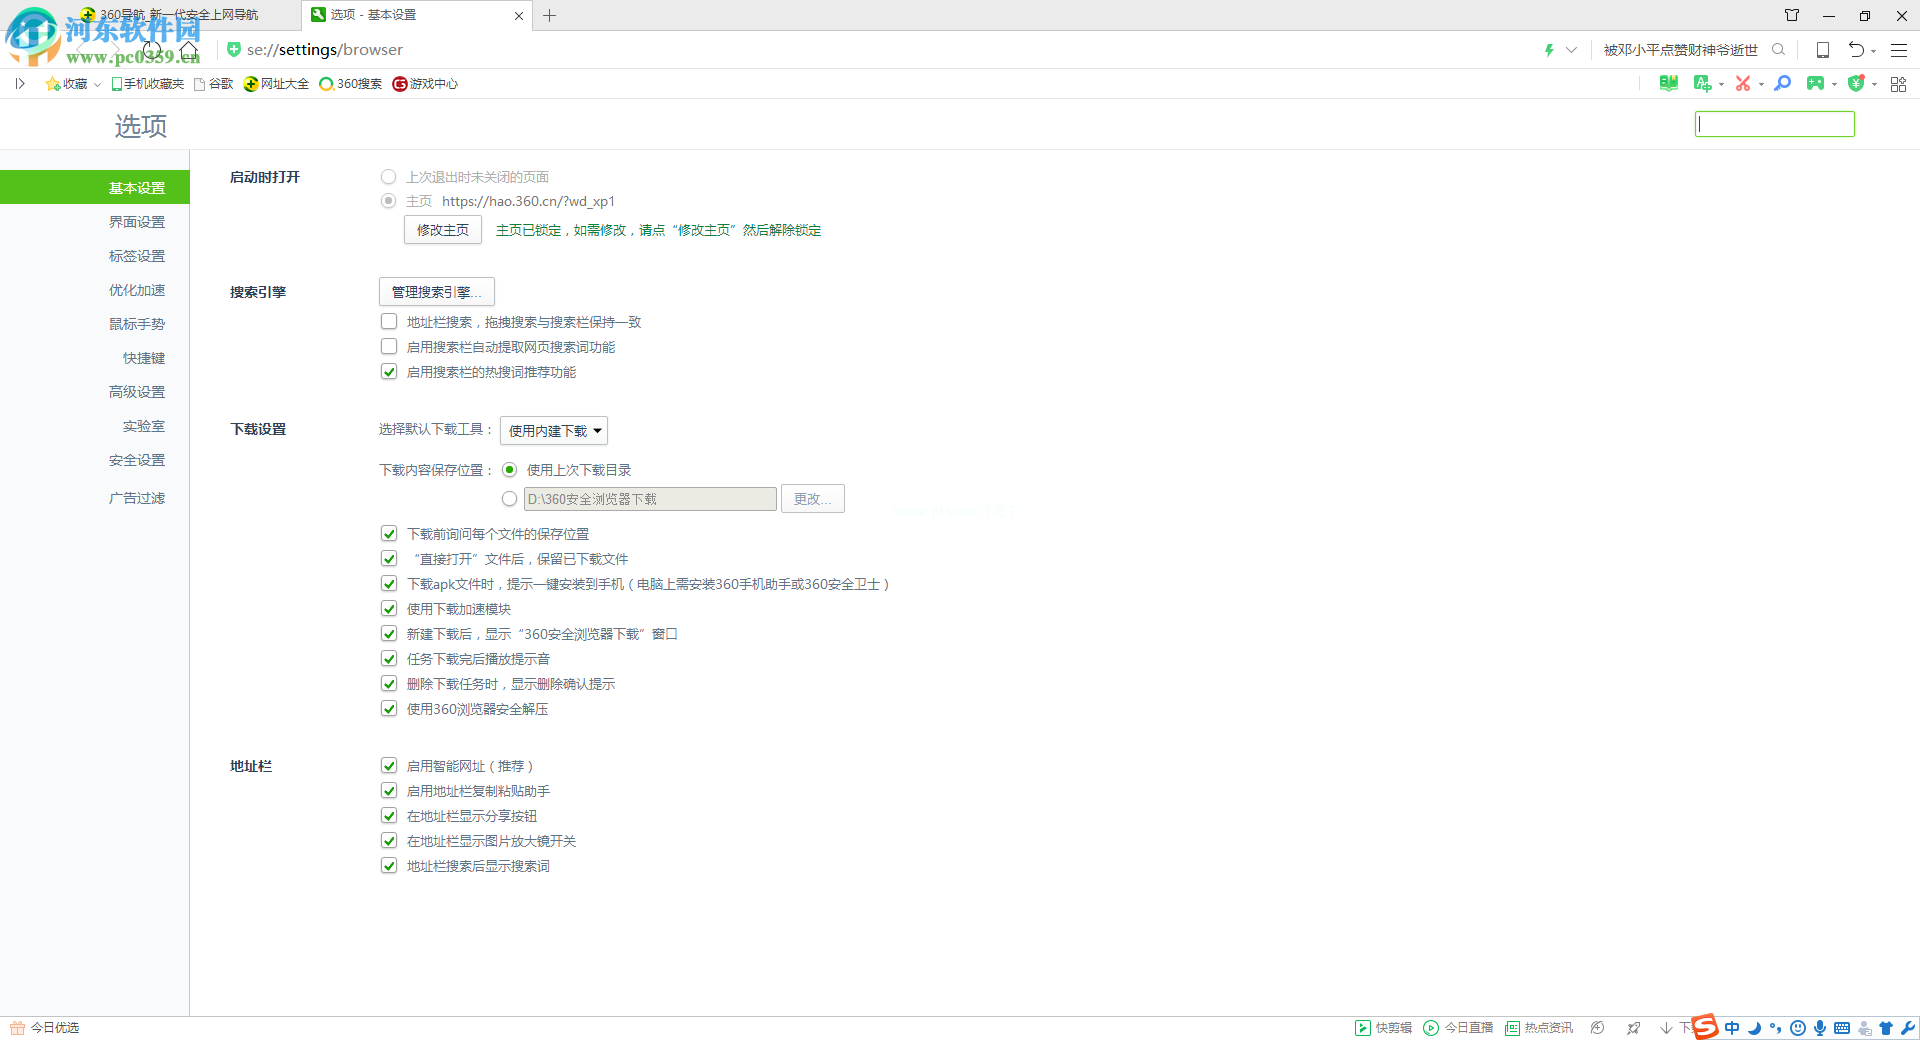Viewport: 1920px width, 1040px height.
Task: Click the green lightning speed-mode icon
Action: (1549, 50)
